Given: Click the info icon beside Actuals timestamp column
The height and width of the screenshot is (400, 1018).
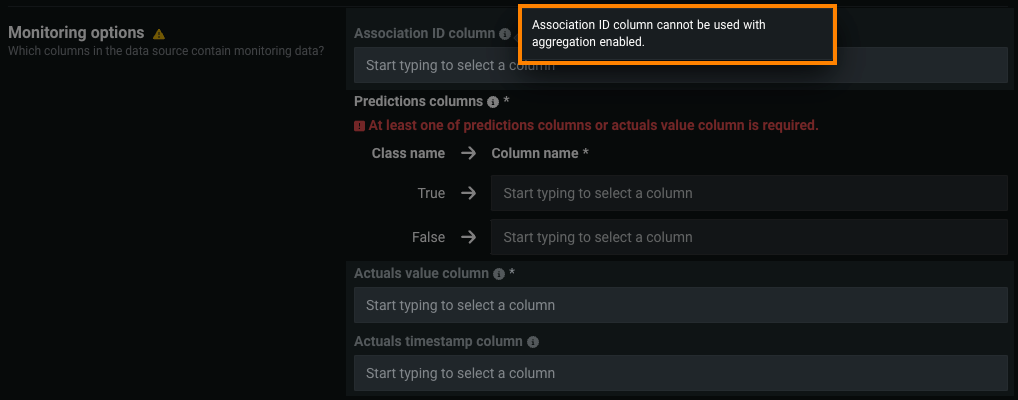Looking at the screenshot, I should point(532,341).
